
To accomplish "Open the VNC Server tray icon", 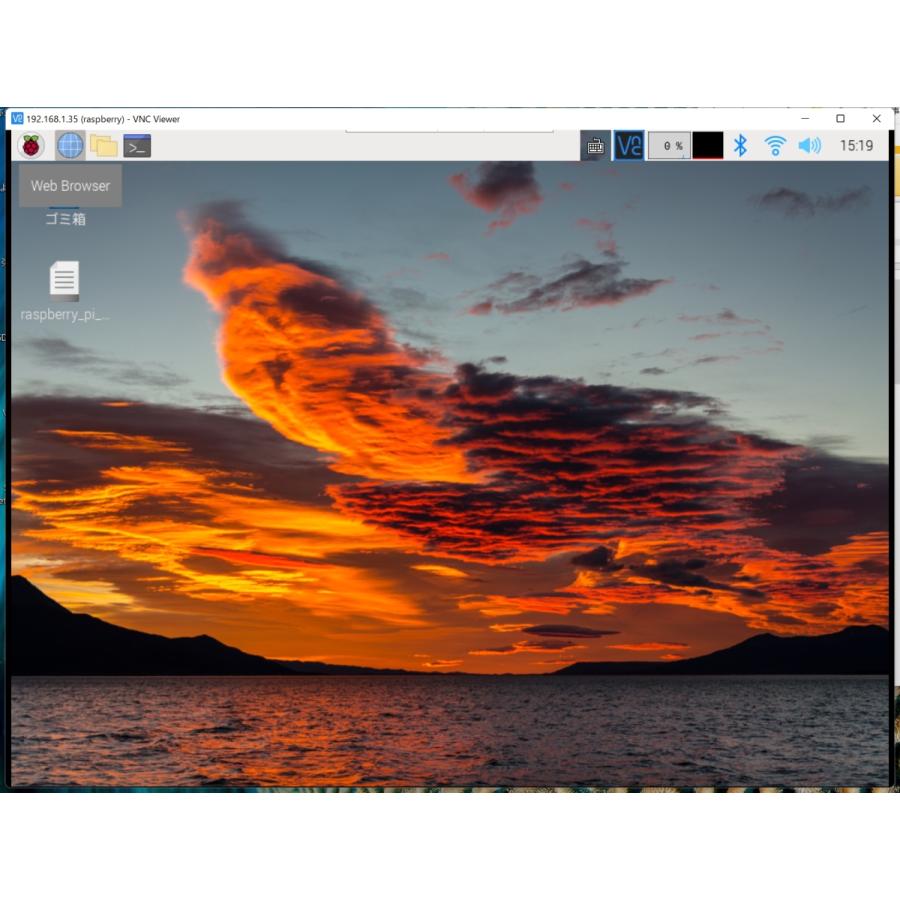I will click(x=629, y=146).
